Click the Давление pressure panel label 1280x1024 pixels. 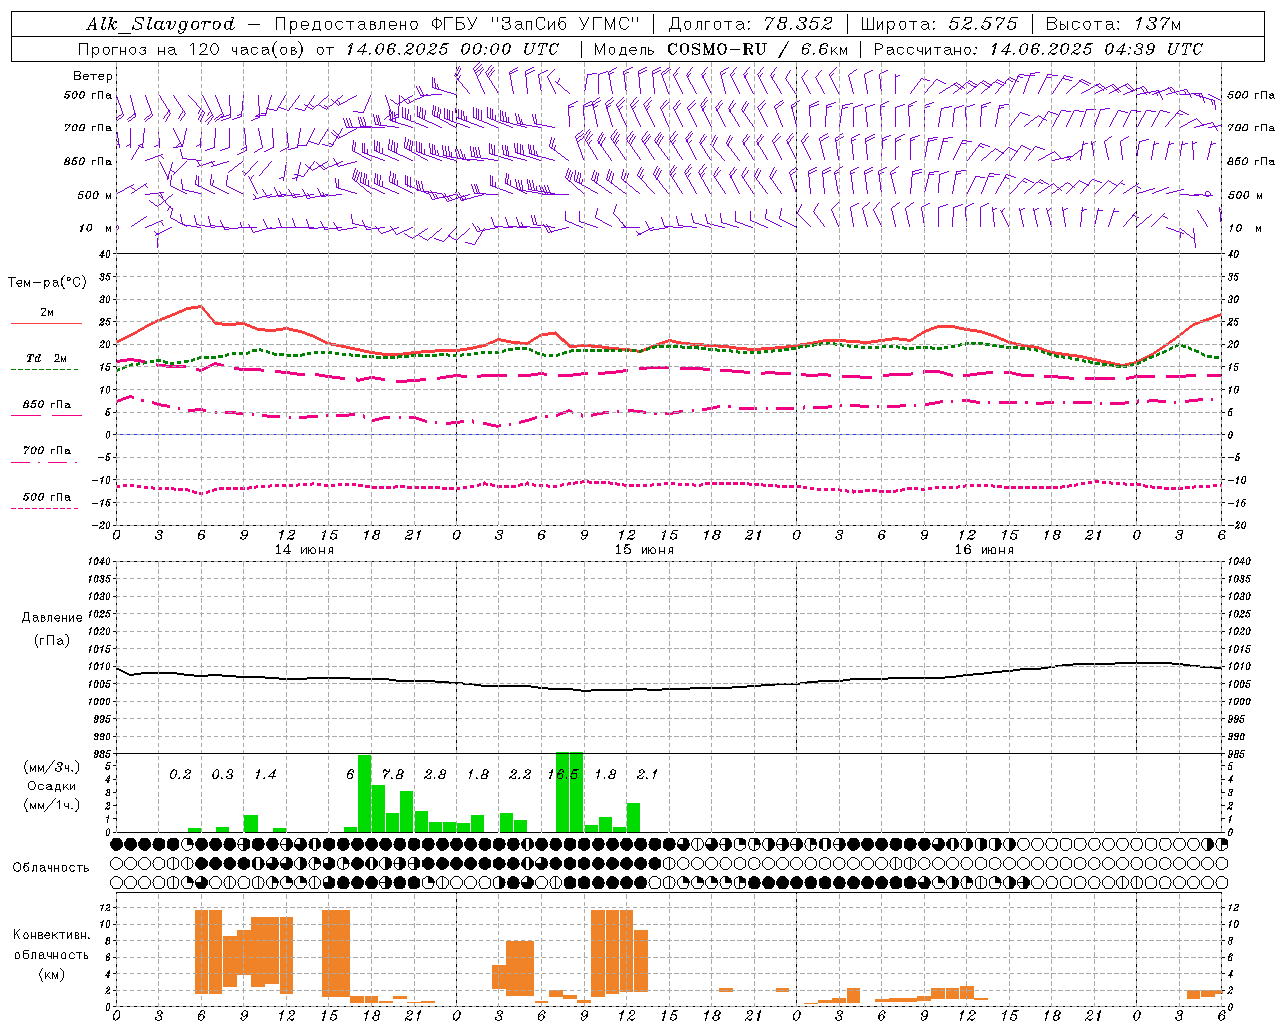(x=52, y=618)
